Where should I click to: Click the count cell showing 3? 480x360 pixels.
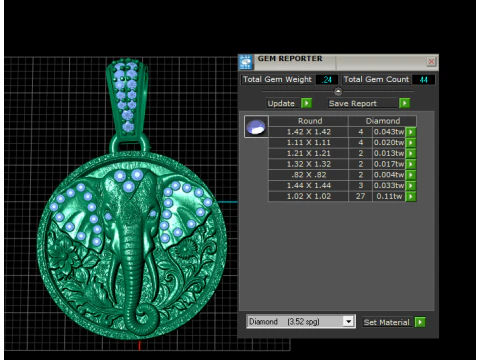[x=360, y=185]
